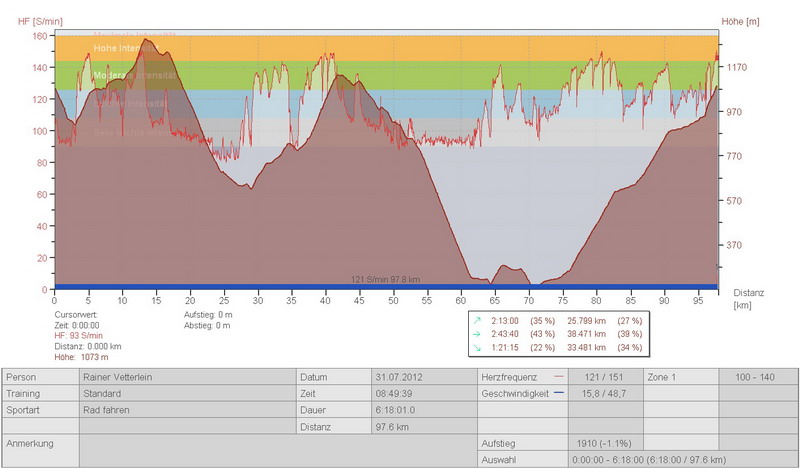Click the flat arrow icon in the slope summary
The width and height of the screenshot is (800, 469).
[478, 333]
